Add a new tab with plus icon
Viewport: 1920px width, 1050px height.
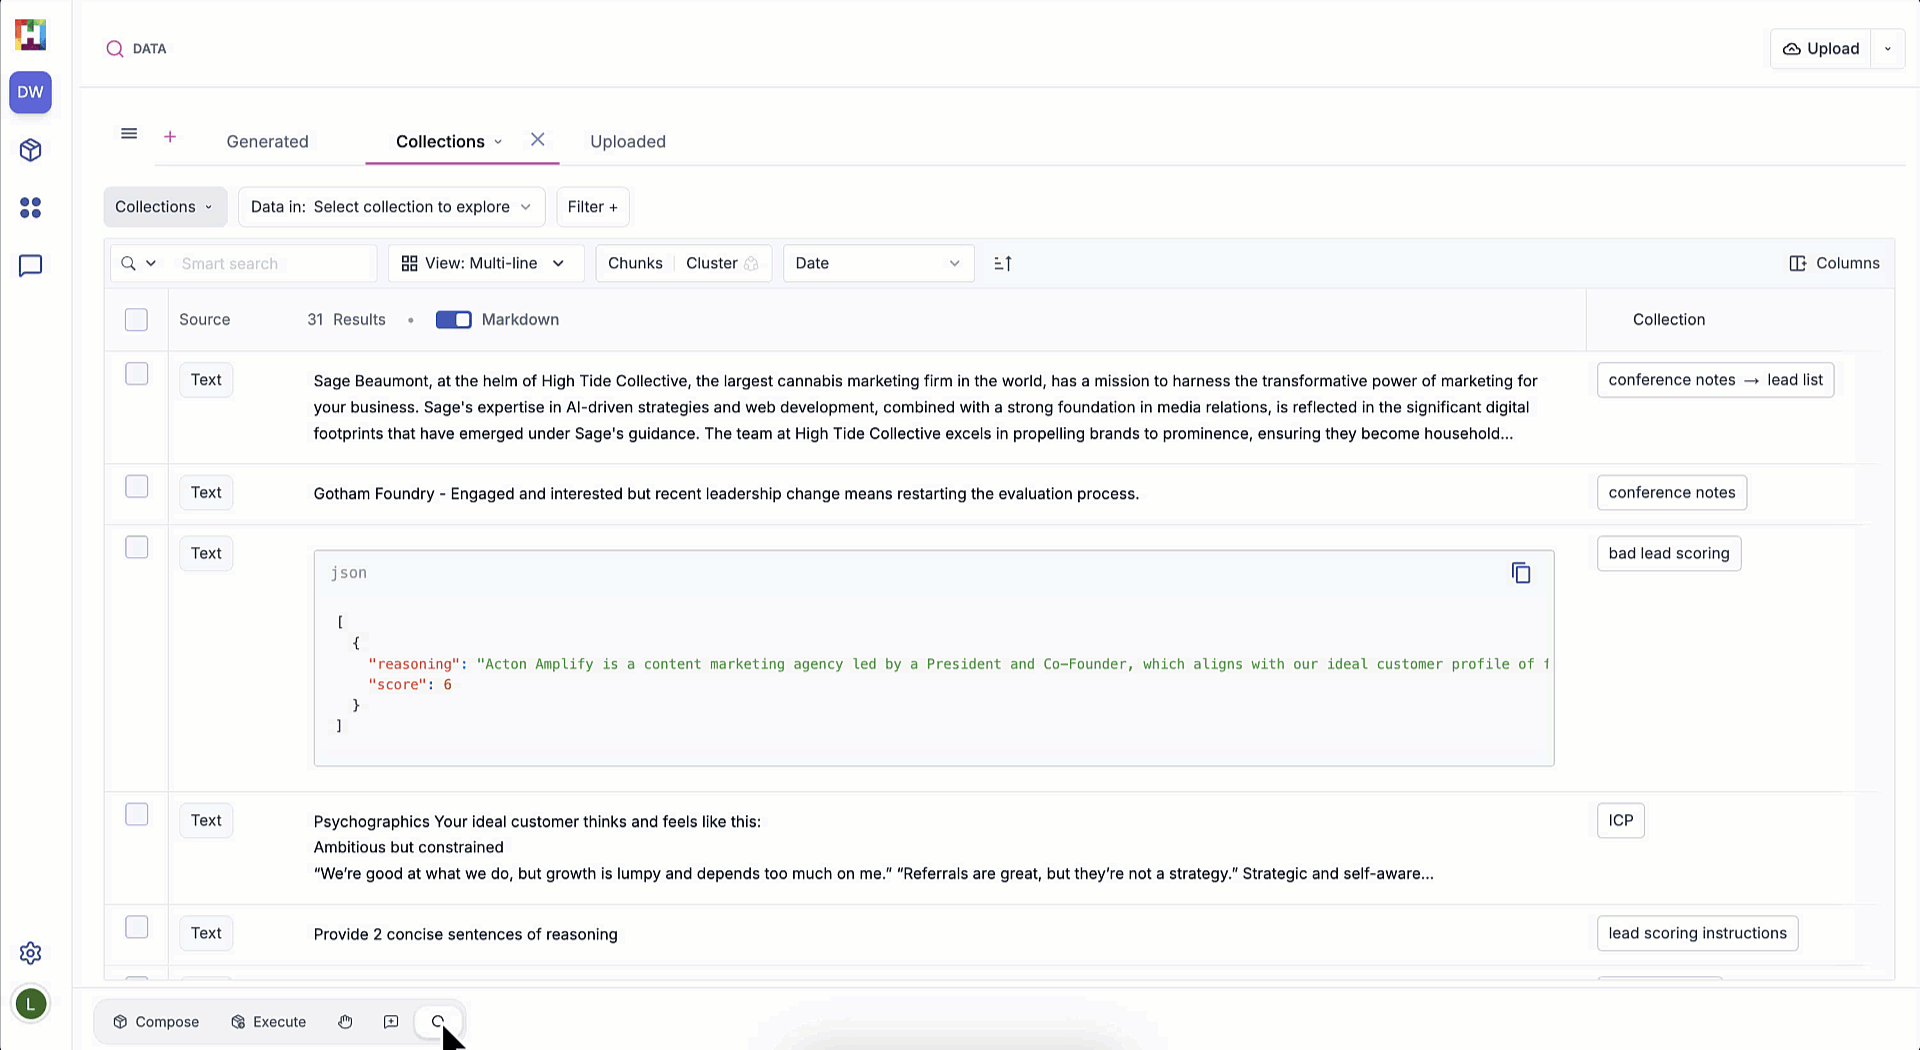[x=170, y=137]
